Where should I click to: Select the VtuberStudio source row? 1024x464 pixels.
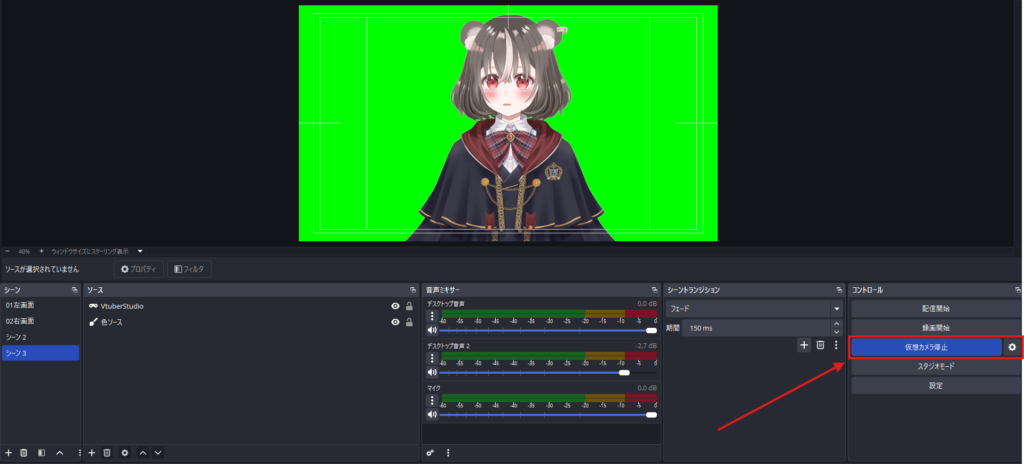[x=251, y=306]
